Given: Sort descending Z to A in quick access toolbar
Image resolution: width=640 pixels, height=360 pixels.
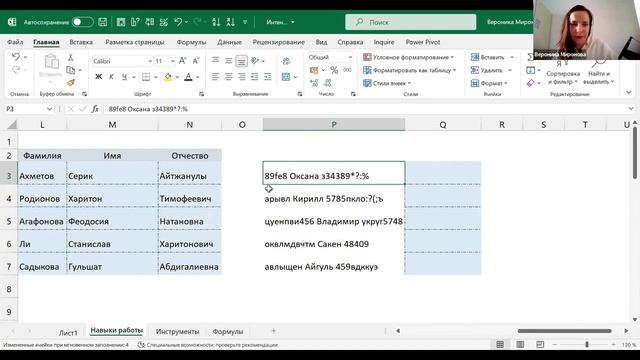Looking at the screenshot, I should [x=231, y=22].
